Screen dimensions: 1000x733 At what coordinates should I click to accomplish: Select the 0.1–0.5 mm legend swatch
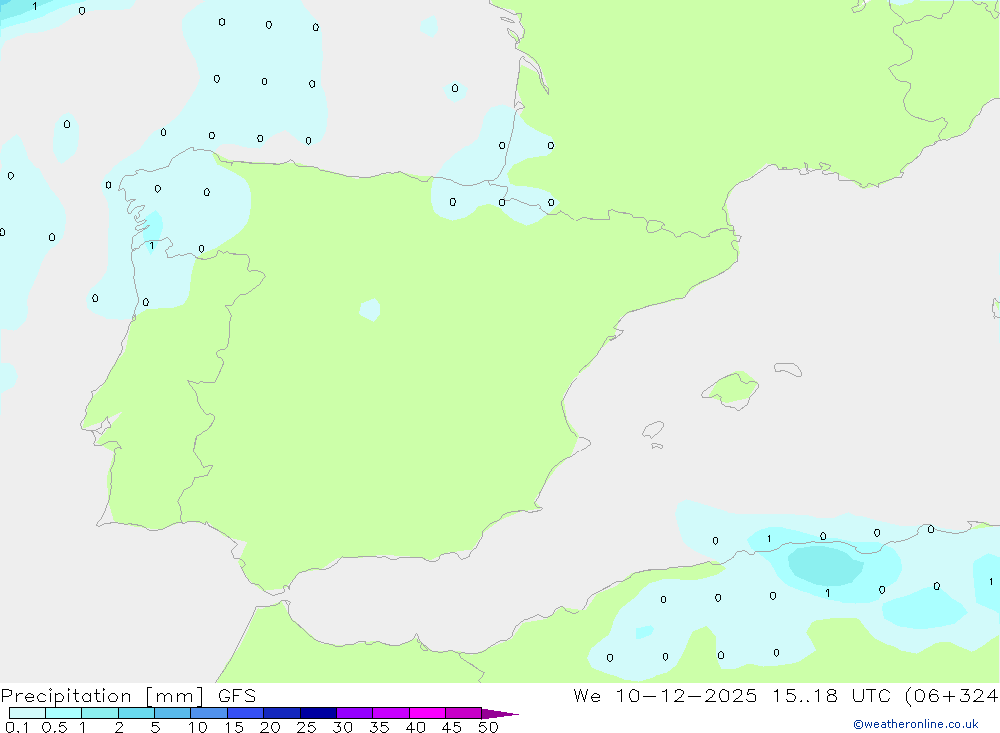pyautogui.click(x=27, y=713)
